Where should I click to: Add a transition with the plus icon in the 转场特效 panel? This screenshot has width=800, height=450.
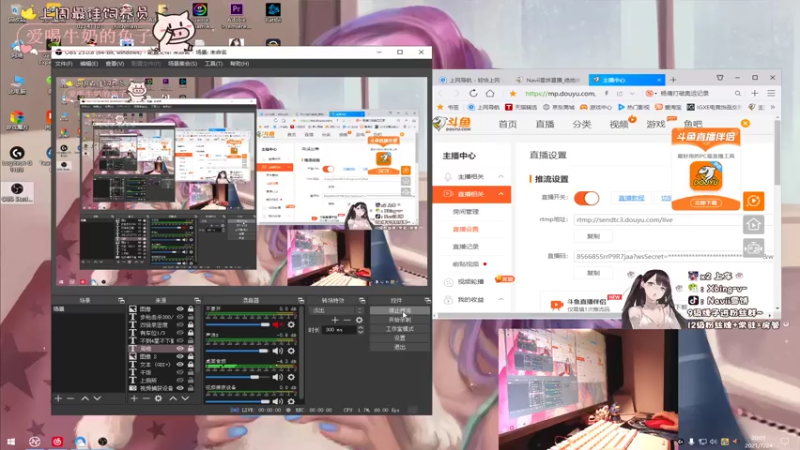pos(335,320)
